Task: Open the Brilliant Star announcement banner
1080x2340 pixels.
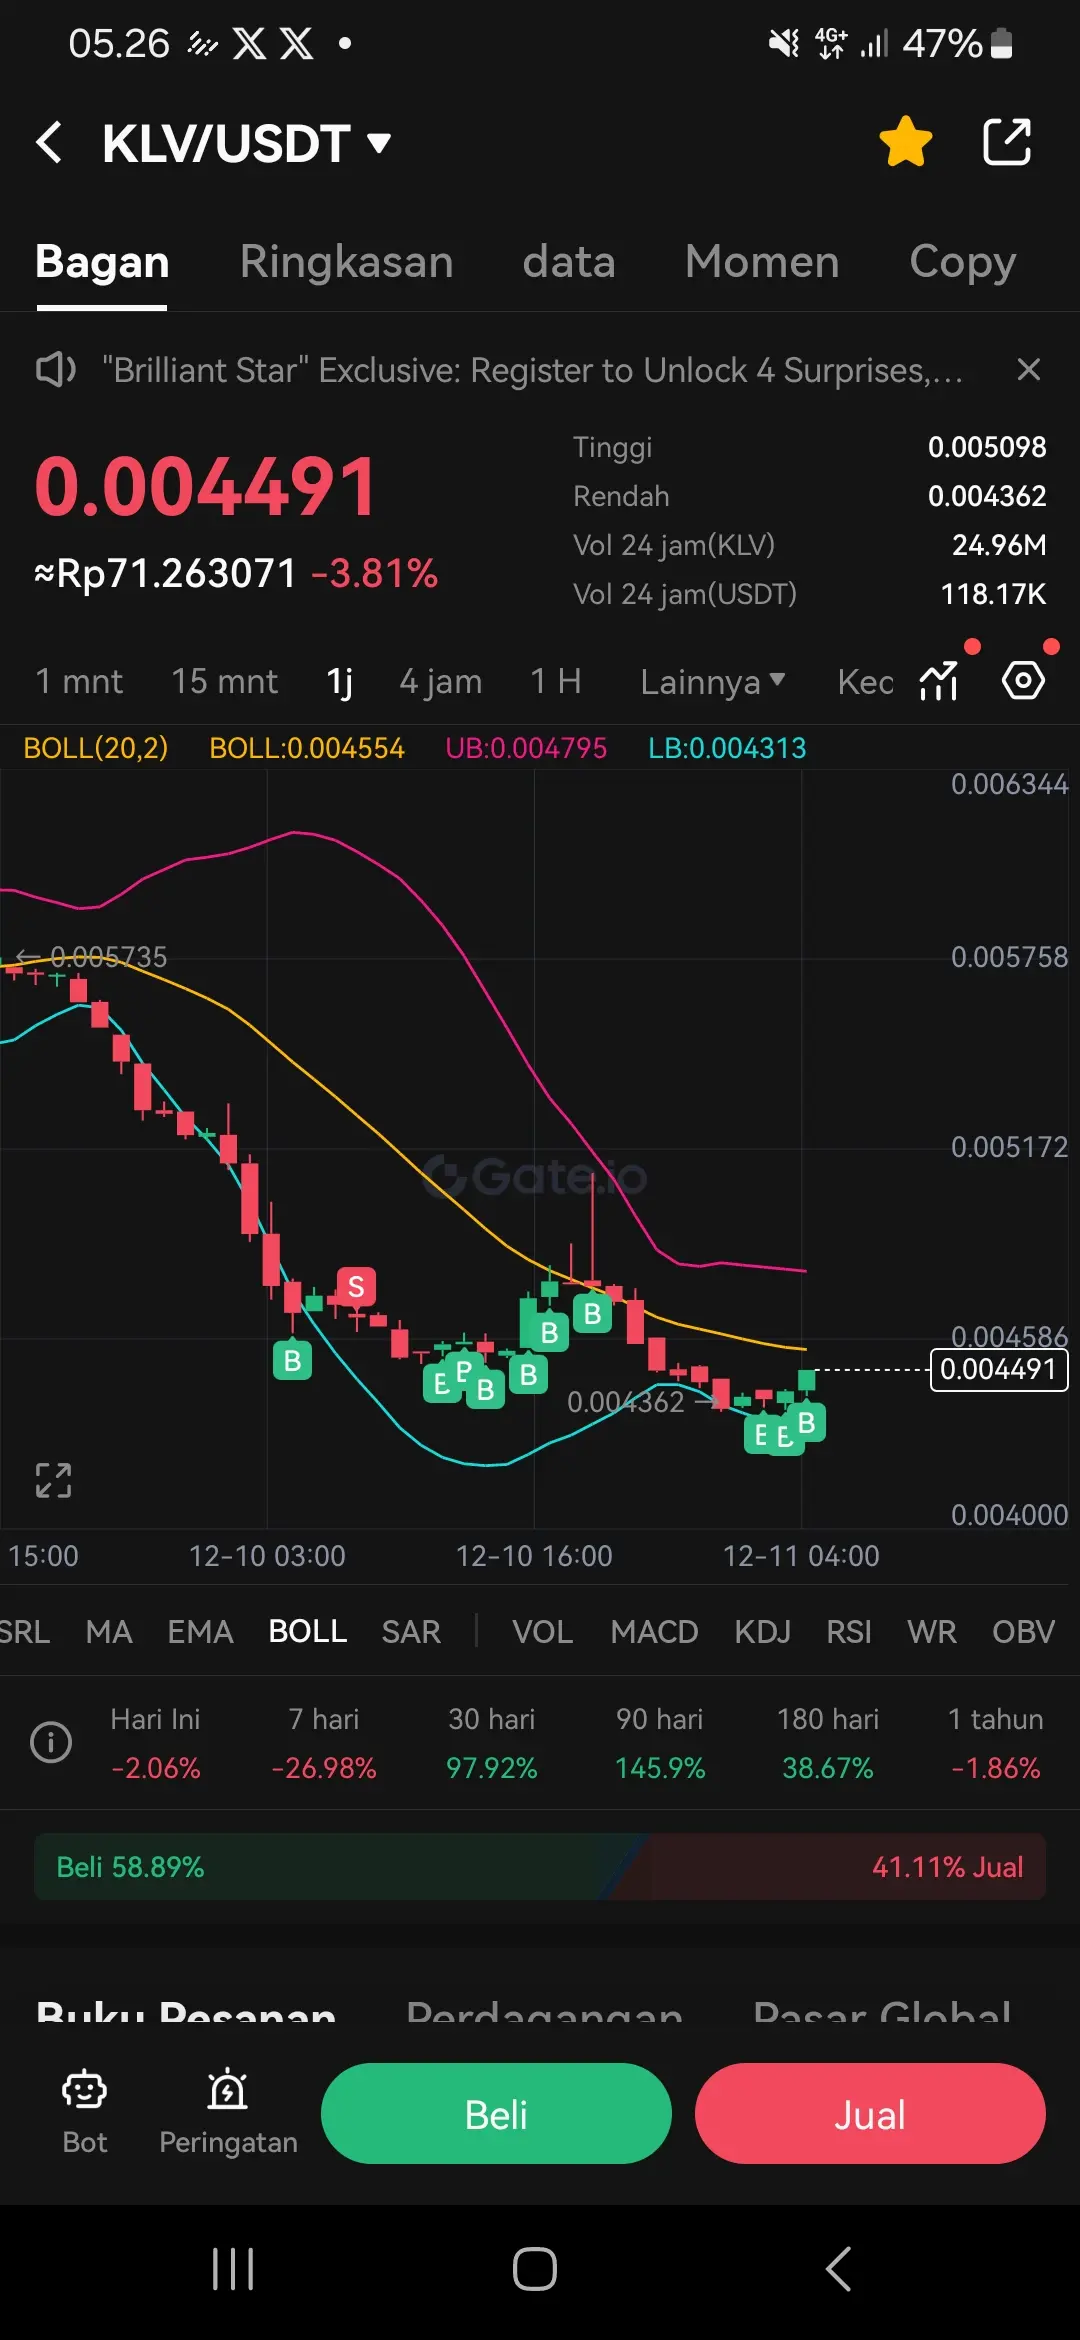Action: coord(532,370)
